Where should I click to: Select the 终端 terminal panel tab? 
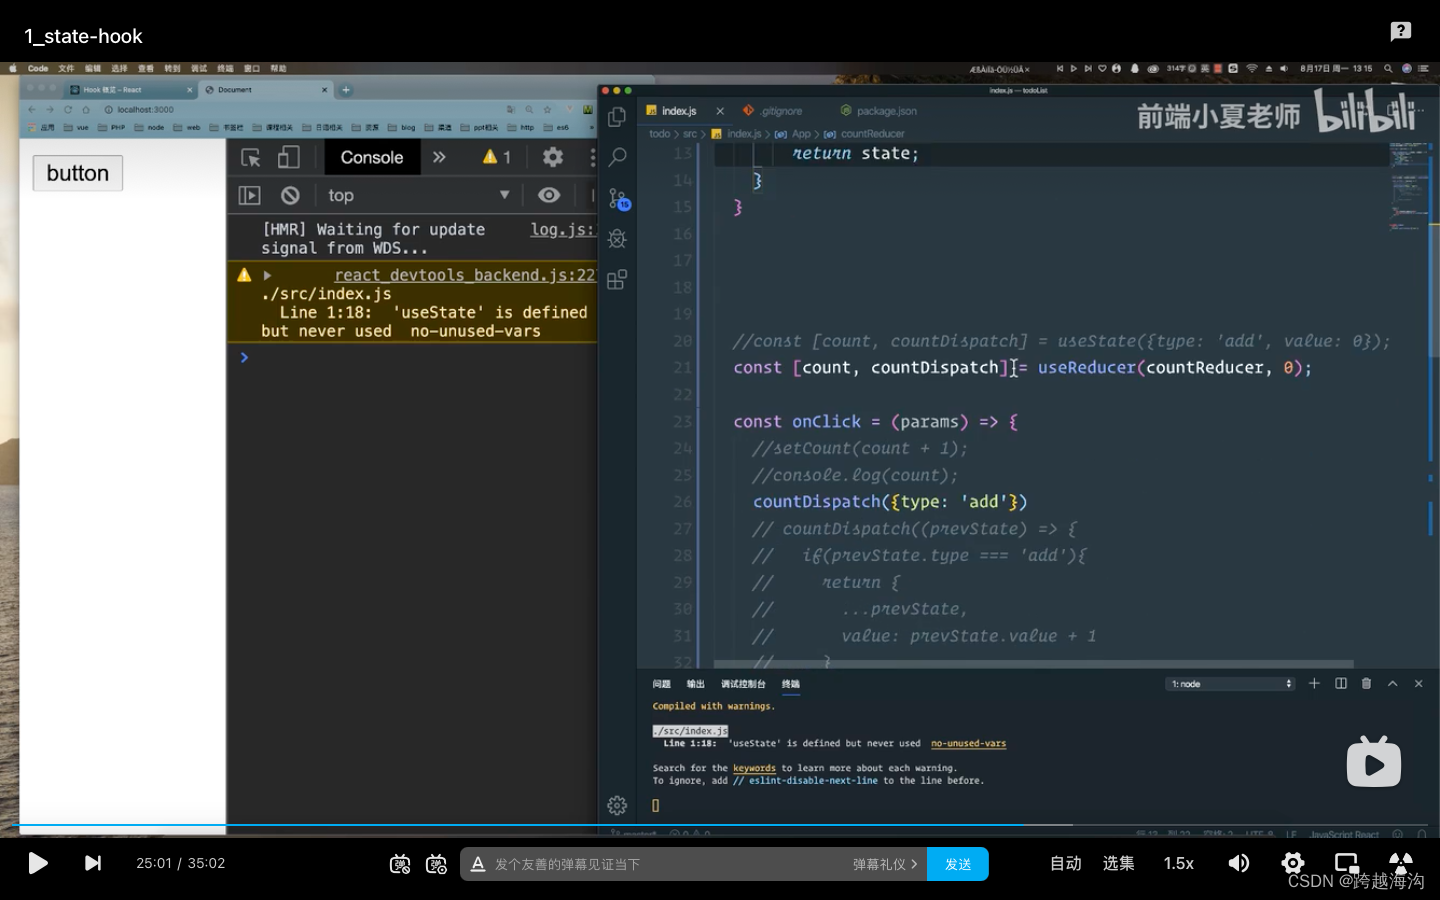pos(791,684)
